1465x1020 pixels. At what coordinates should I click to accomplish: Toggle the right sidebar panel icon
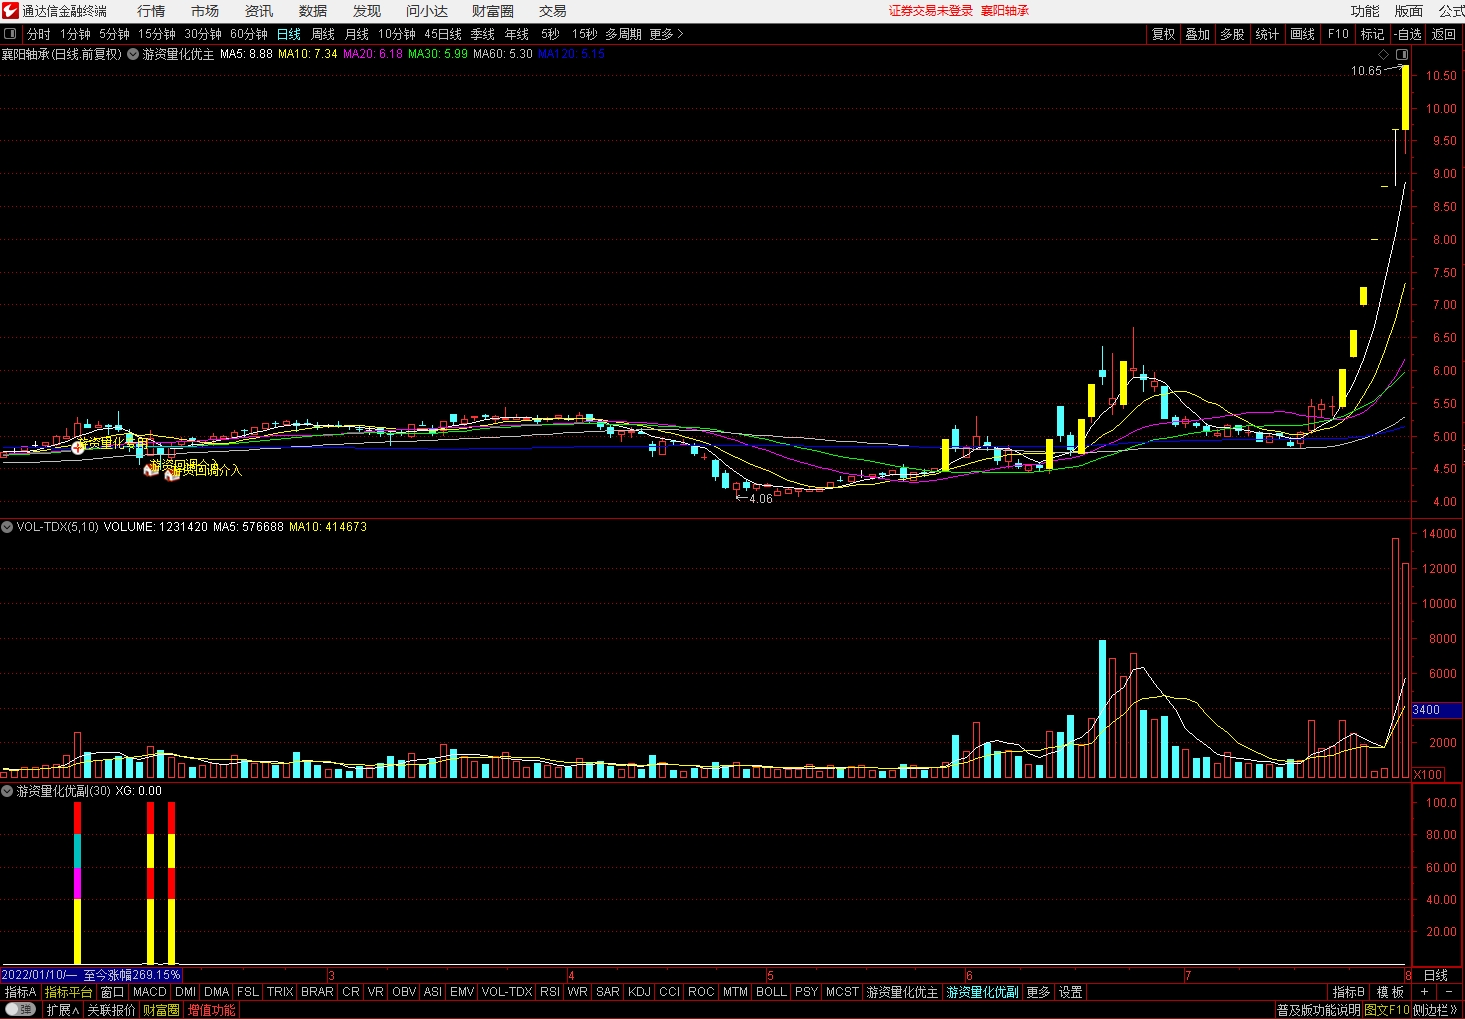1402,54
